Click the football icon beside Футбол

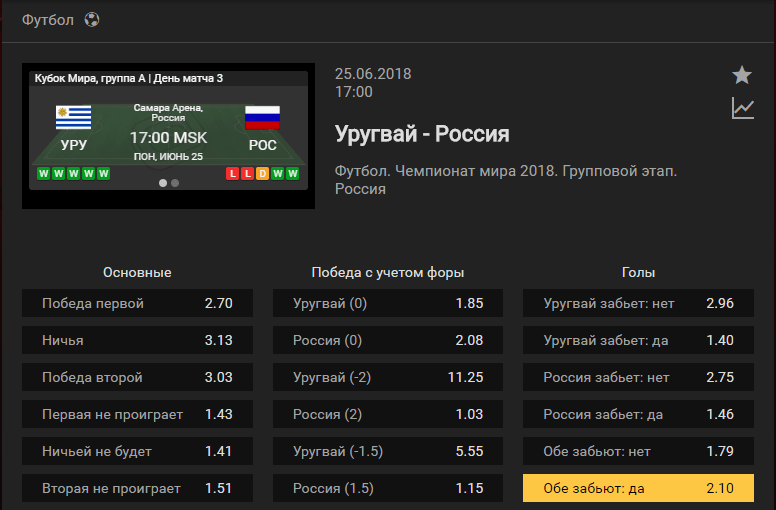click(x=92, y=20)
